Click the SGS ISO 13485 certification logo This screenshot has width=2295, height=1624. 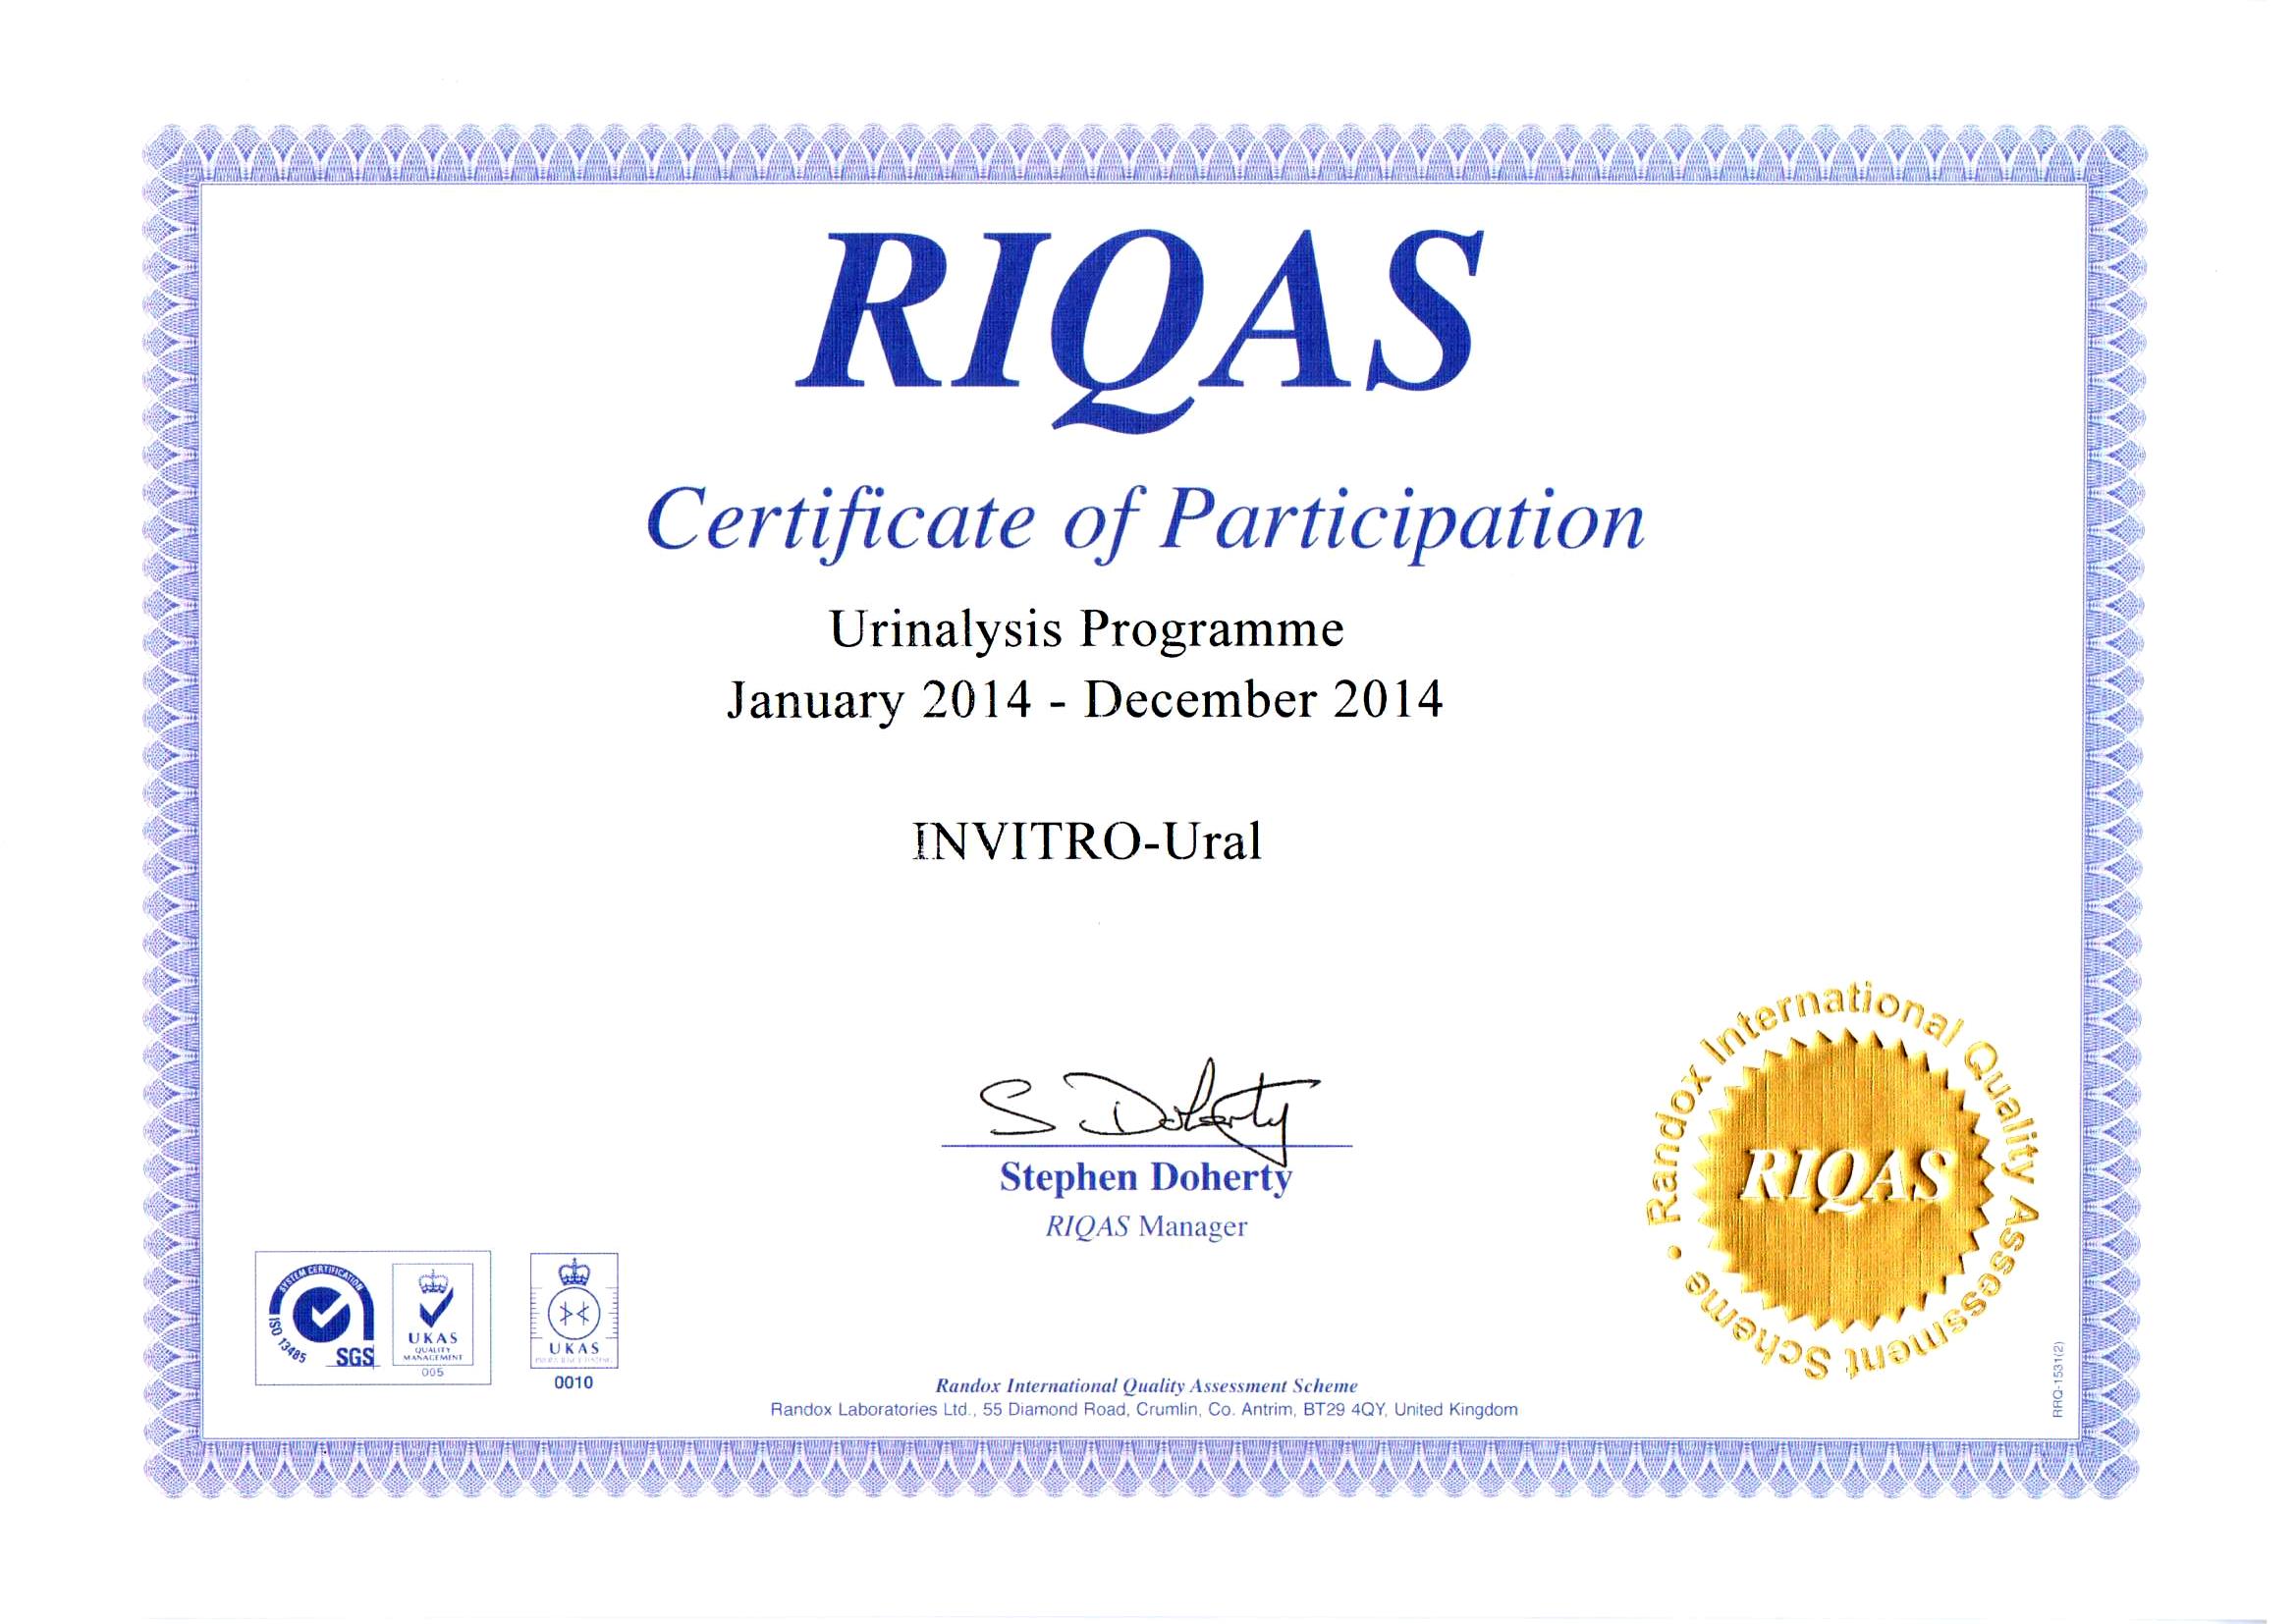pos(321,1317)
